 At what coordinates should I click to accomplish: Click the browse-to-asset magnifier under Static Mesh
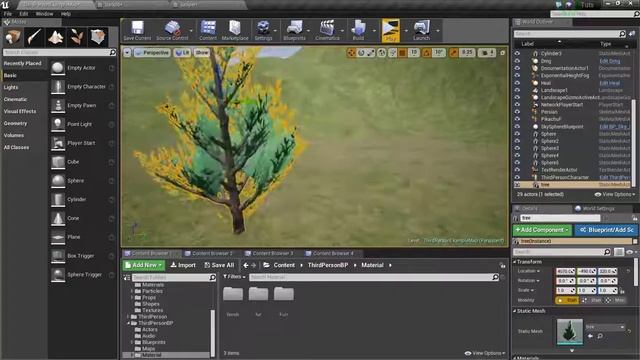600,336
